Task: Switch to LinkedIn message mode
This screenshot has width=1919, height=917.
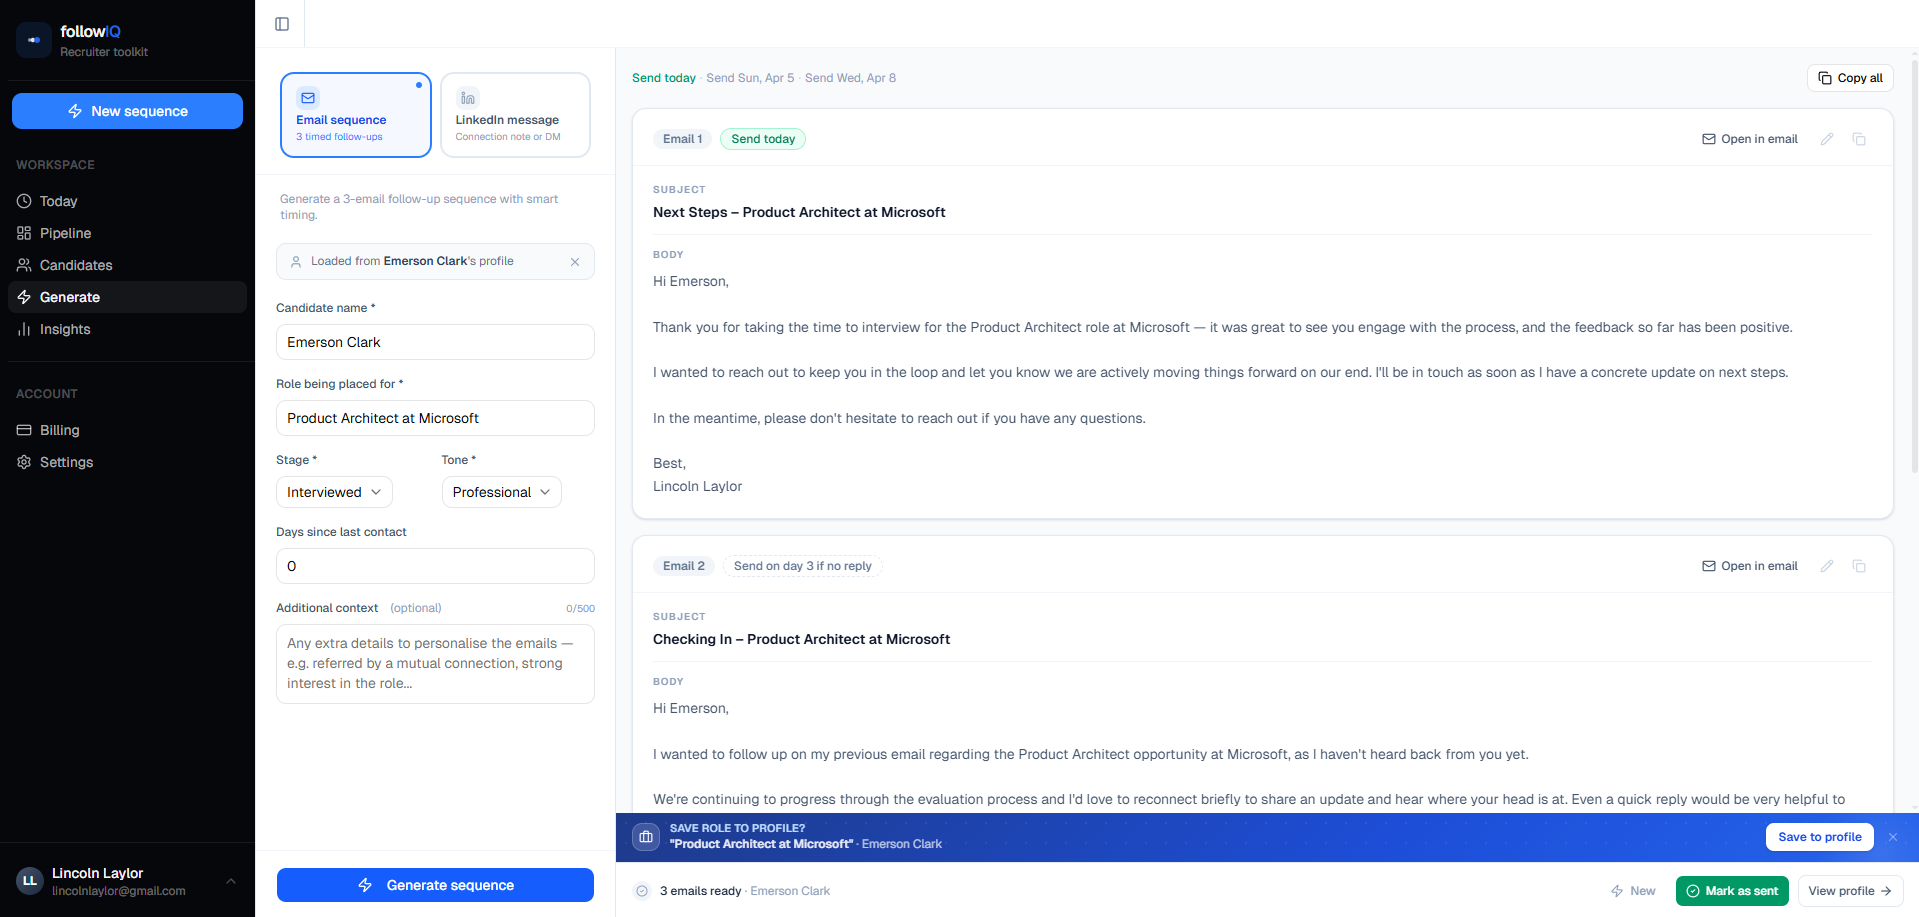Action: pyautogui.click(x=515, y=115)
